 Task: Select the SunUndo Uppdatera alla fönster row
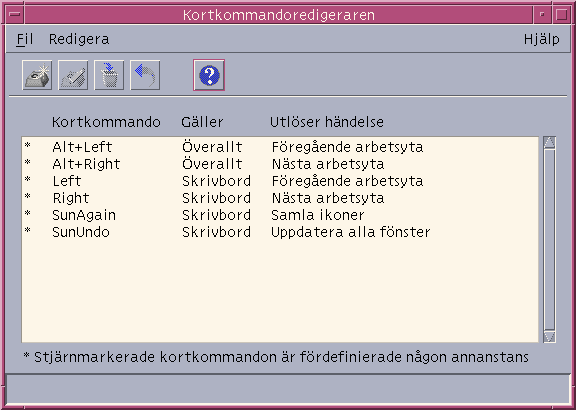[x=280, y=232]
